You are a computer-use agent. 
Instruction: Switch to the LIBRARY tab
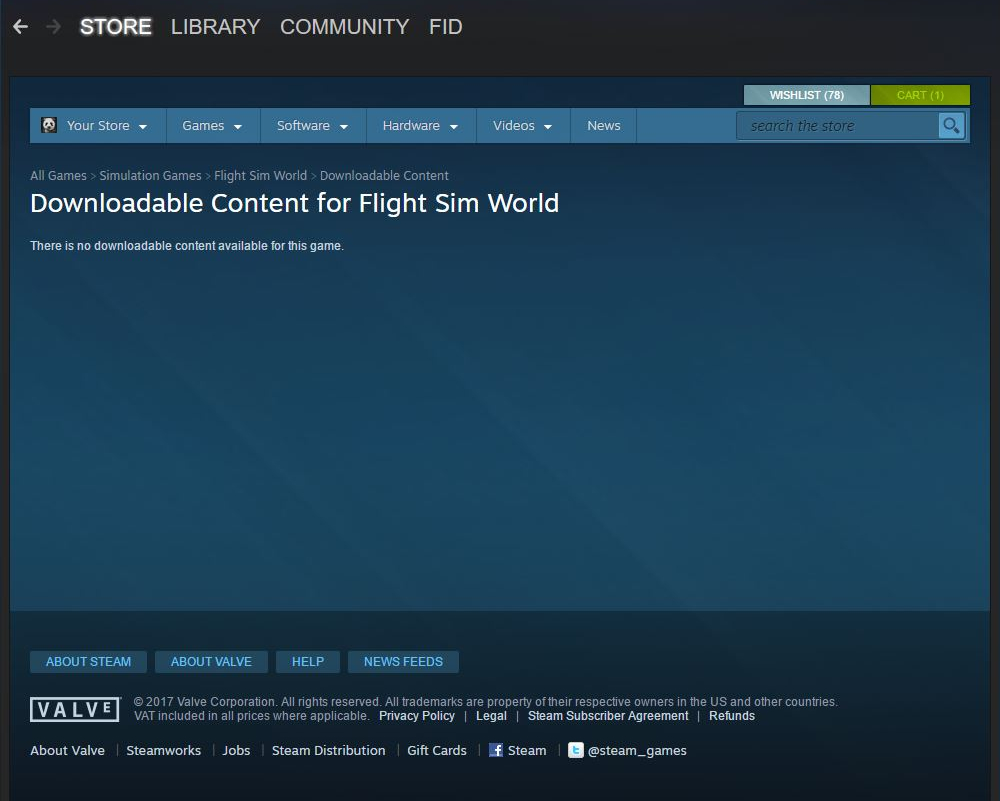click(x=216, y=27)
